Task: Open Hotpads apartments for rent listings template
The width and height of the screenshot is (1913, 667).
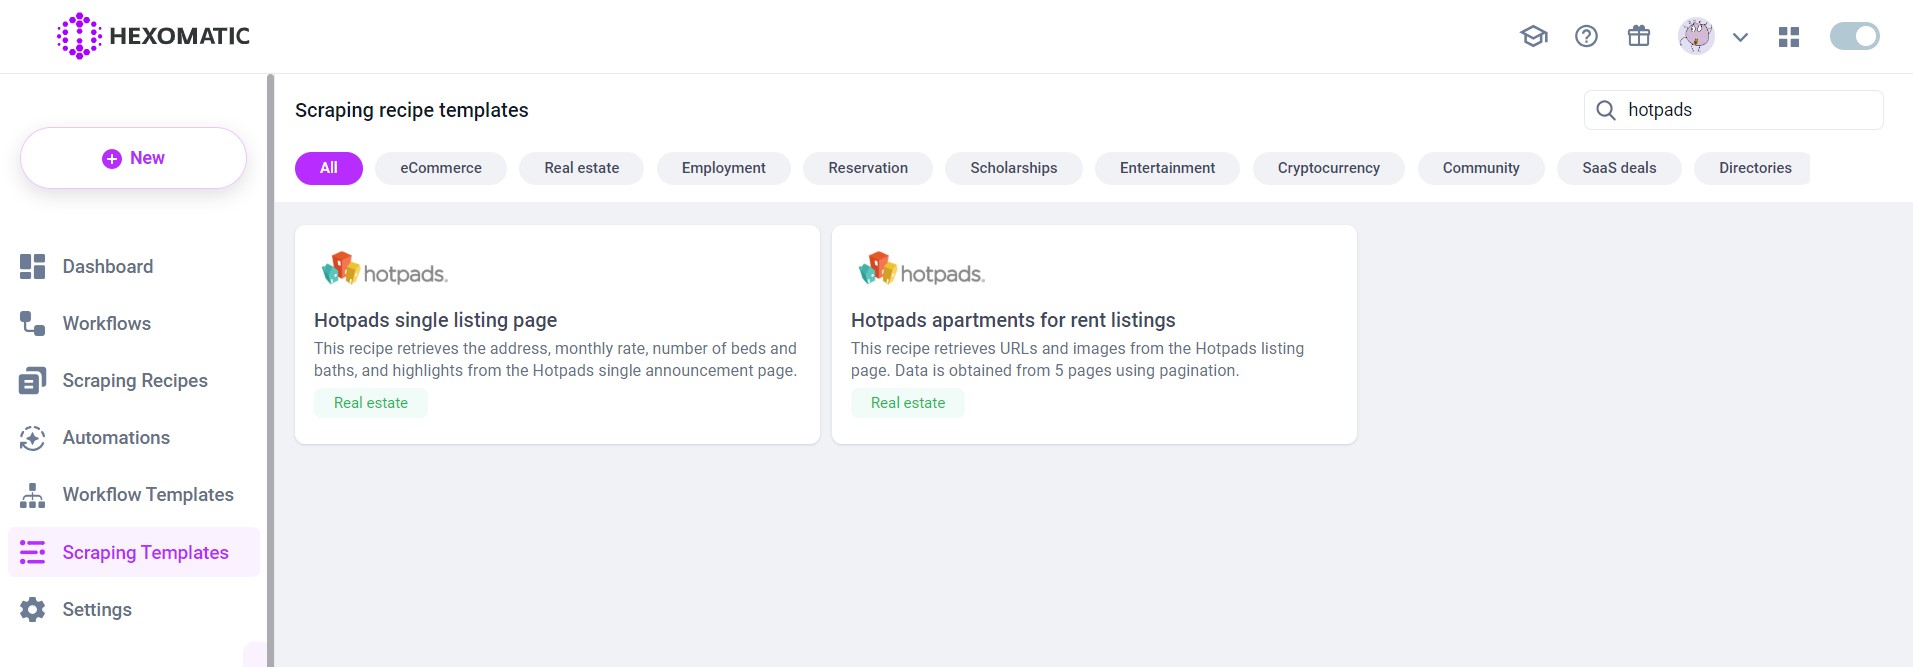Action: pos(1012,320)
